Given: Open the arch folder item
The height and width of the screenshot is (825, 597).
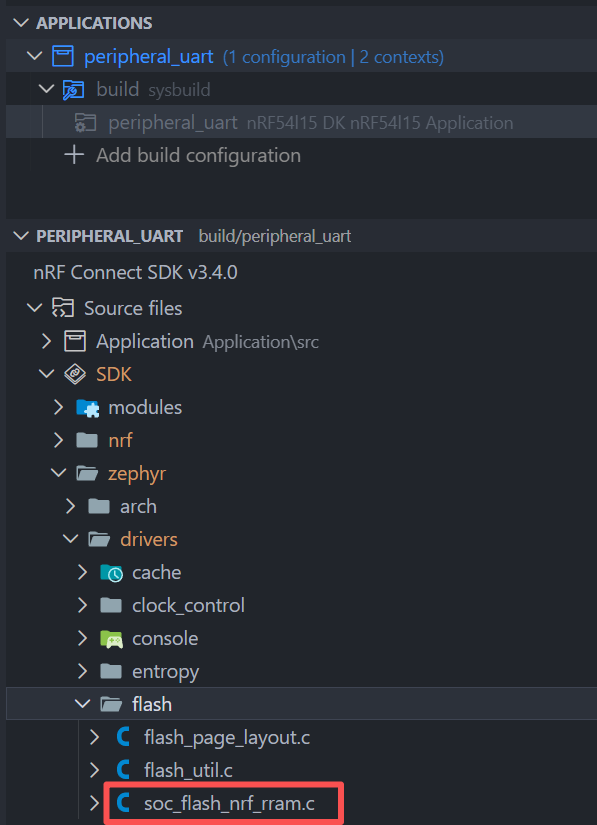Looking at the screenshot, I should coord(138,506).
